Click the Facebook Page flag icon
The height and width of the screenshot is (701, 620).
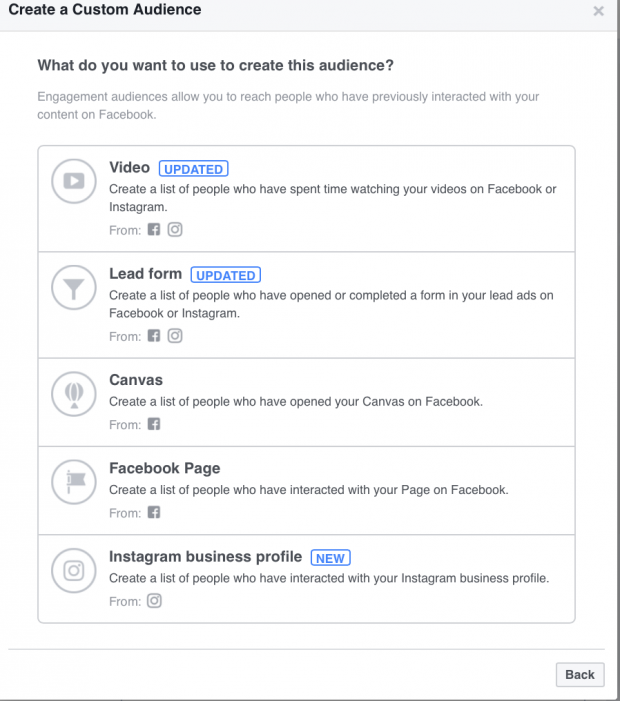74,484
